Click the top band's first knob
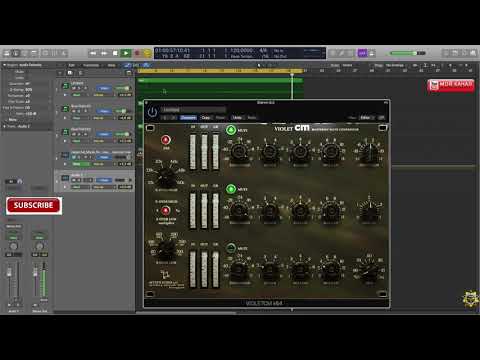The width and height of the screenshot is (480, 360). (x=239, y=152)
